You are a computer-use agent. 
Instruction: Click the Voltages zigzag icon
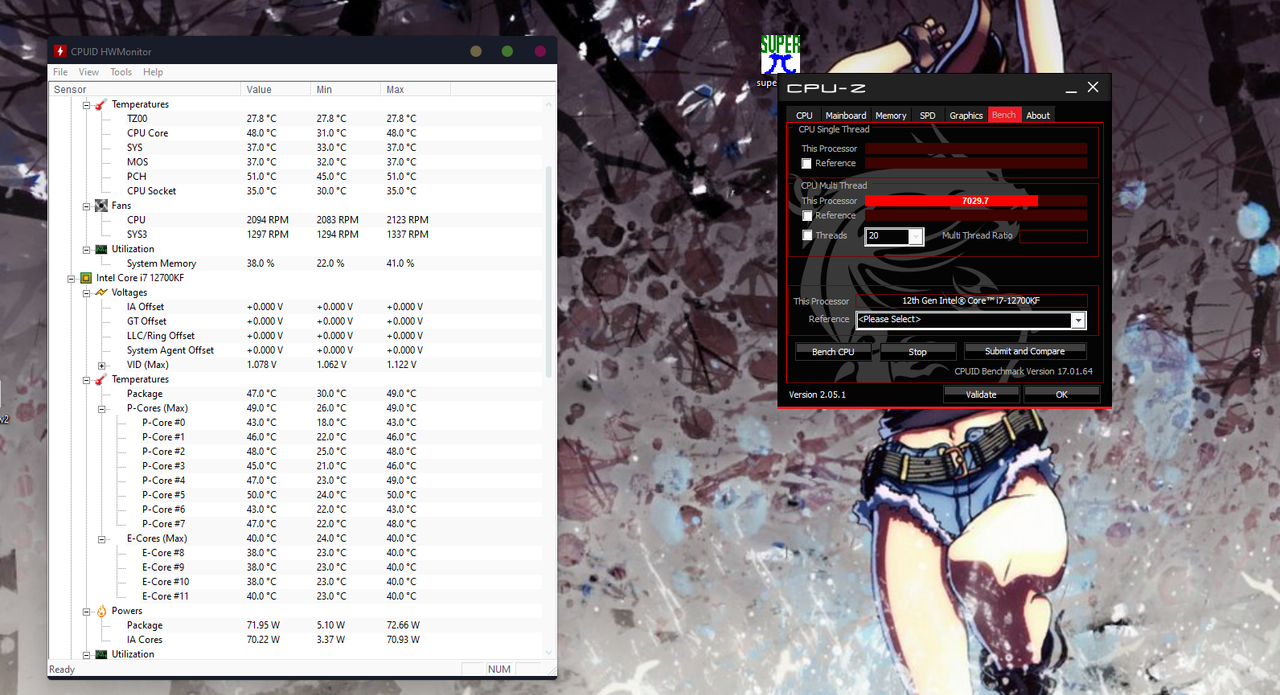[x=100, y=292]
